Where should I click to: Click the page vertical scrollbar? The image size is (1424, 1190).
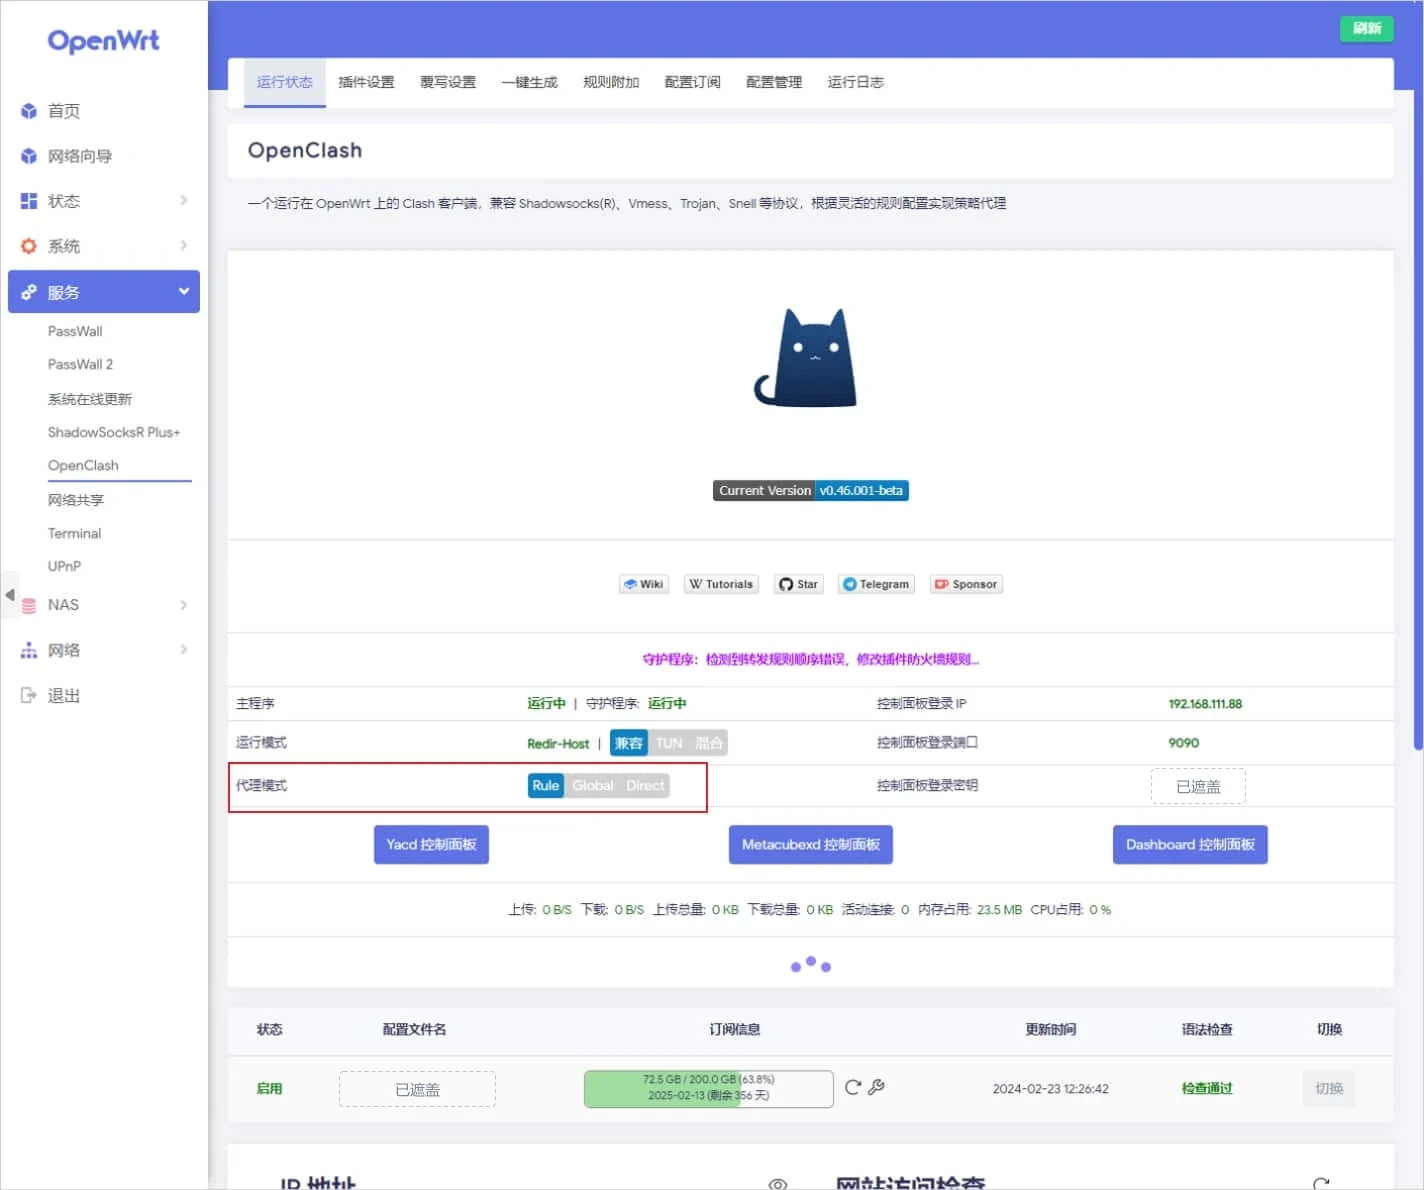tap(1418, 375)
